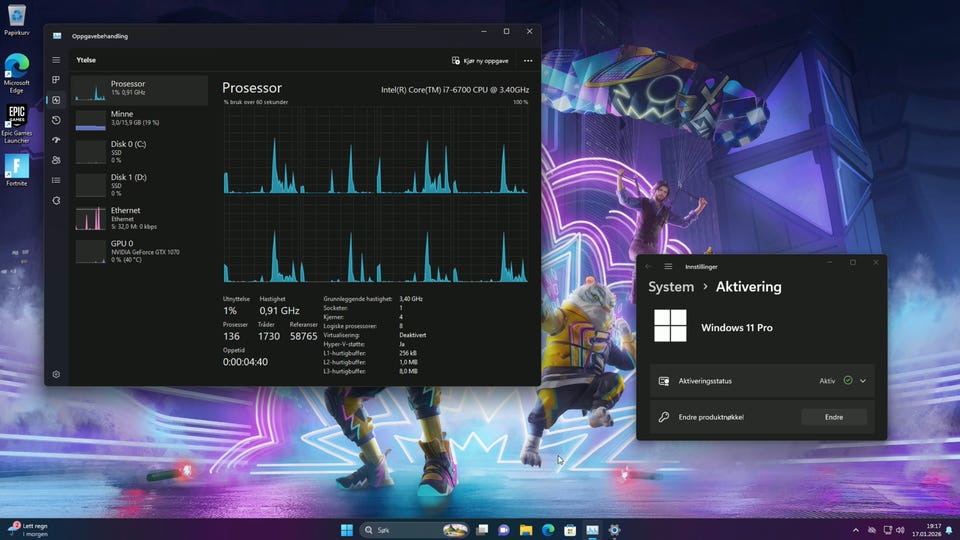Show hidden system tray icons chevron
This screenshot has height=540, width=960.
[x=855, y=529]
